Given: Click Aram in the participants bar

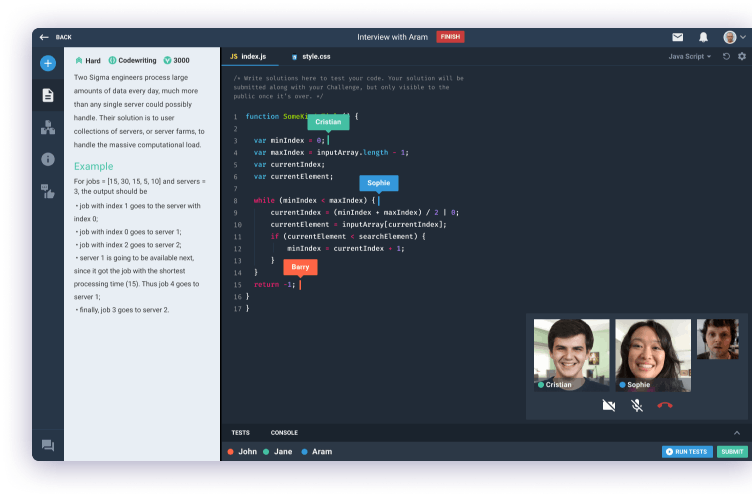Looking at the screenshot, I should [x=317, y=452].
